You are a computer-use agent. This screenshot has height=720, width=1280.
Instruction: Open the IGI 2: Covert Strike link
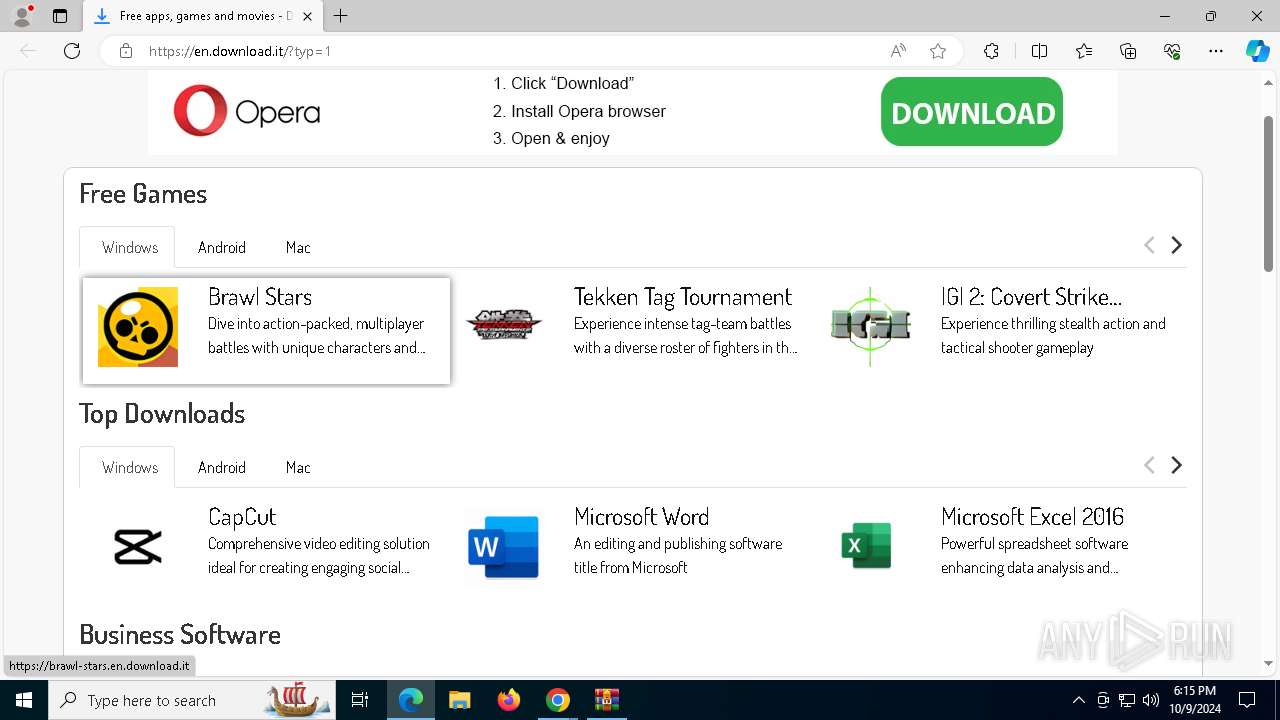tap(1031, 297)
